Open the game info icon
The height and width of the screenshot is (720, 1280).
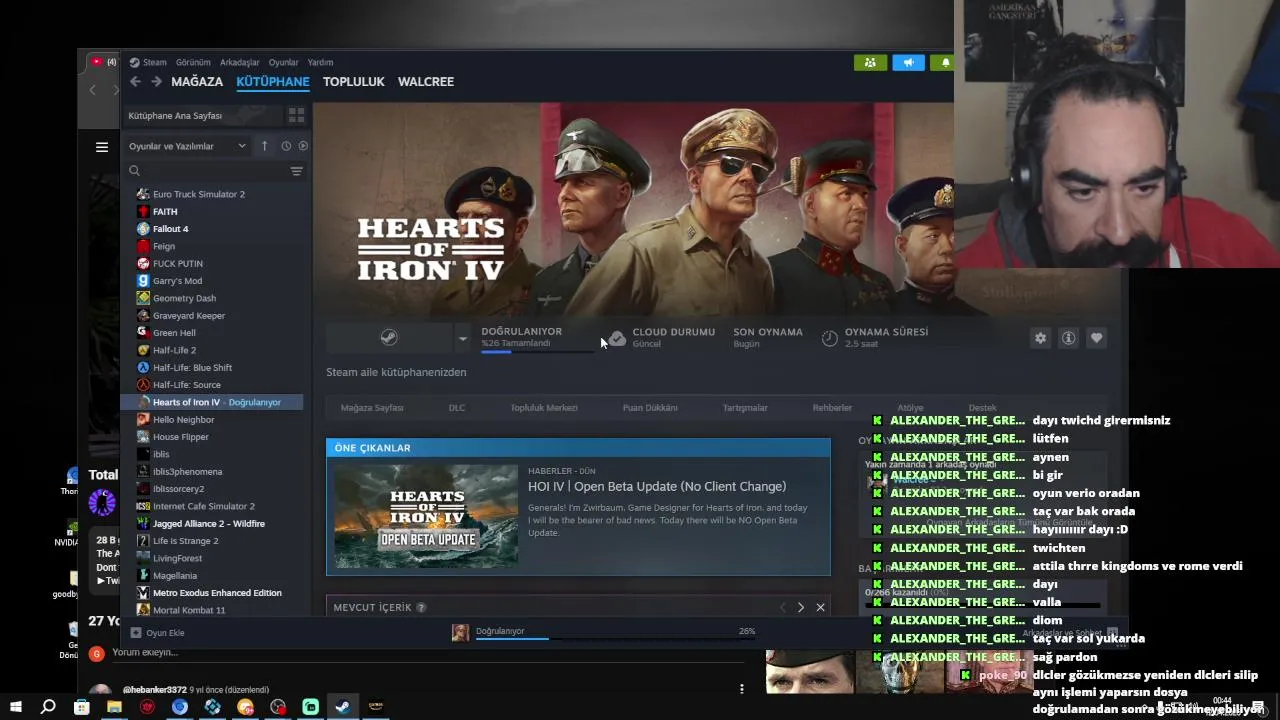(1068, 338)
